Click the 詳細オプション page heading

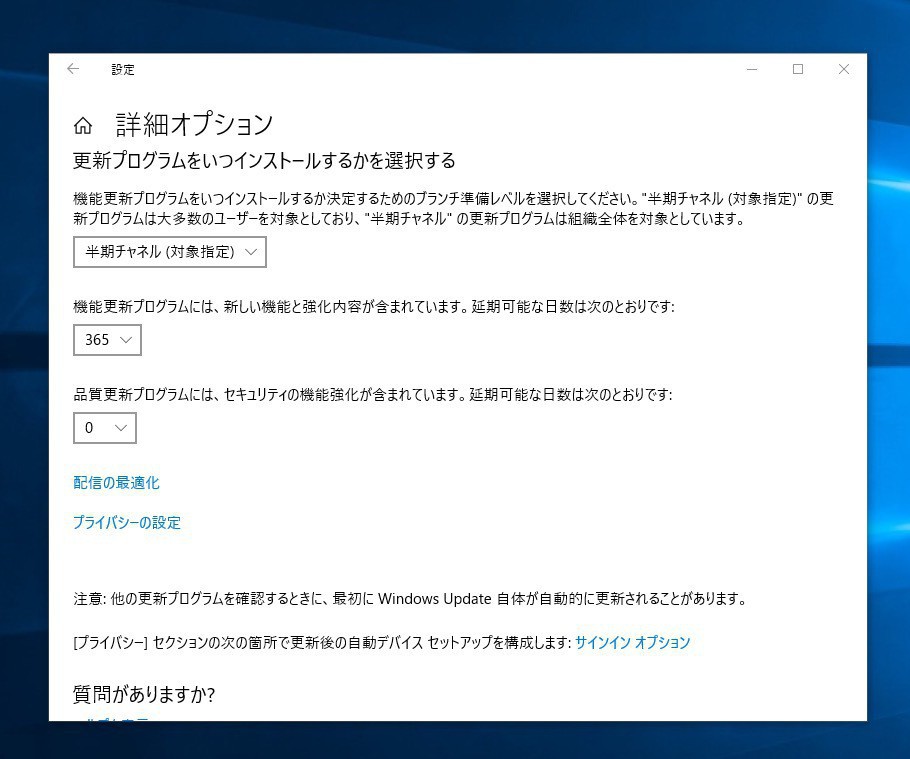click(194, 125)
